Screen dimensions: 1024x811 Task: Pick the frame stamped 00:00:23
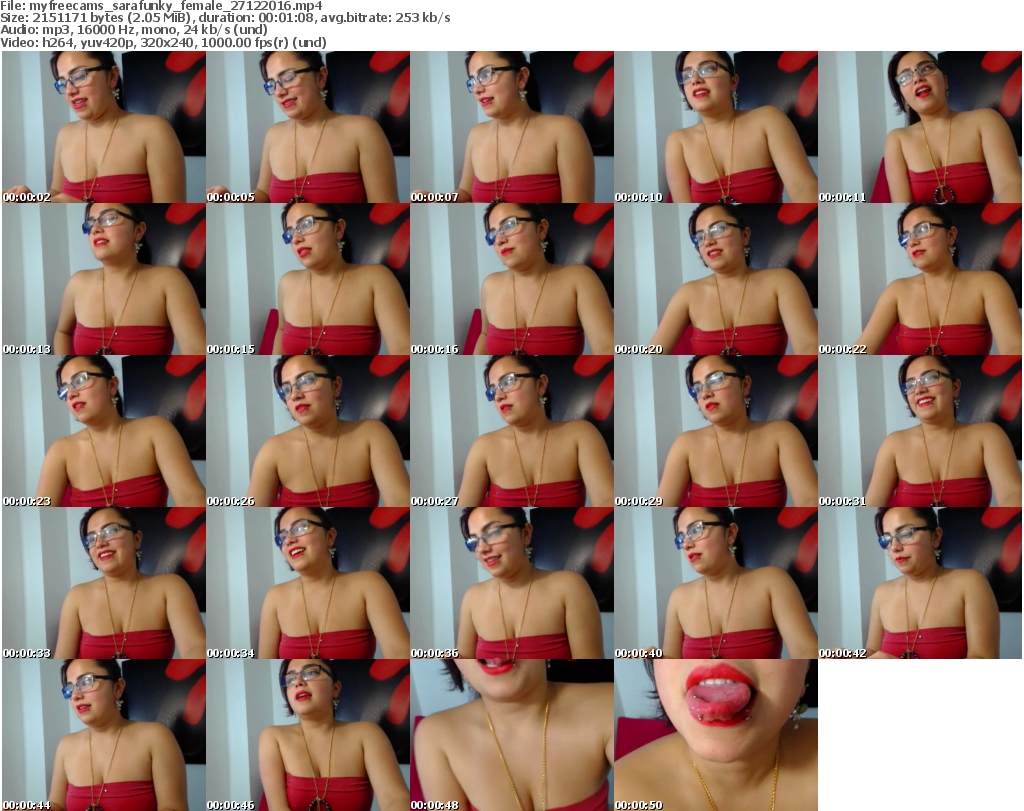104,432
